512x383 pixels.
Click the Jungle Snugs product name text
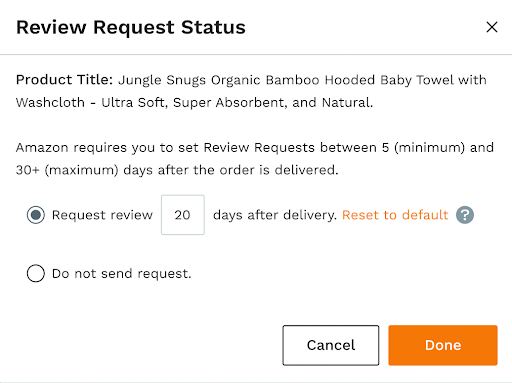pyautogui.click(x=302, y=80)
